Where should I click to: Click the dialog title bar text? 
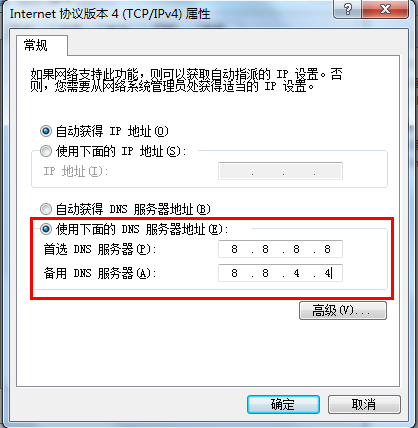(110, 14)
